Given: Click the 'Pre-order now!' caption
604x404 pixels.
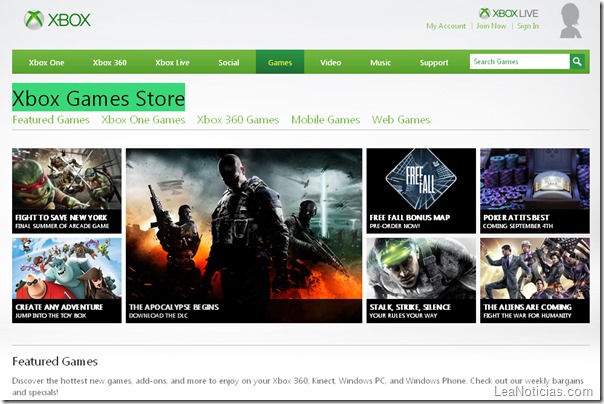Looking at the screenshot, I should pyautogui.click(x=395, y=226).
